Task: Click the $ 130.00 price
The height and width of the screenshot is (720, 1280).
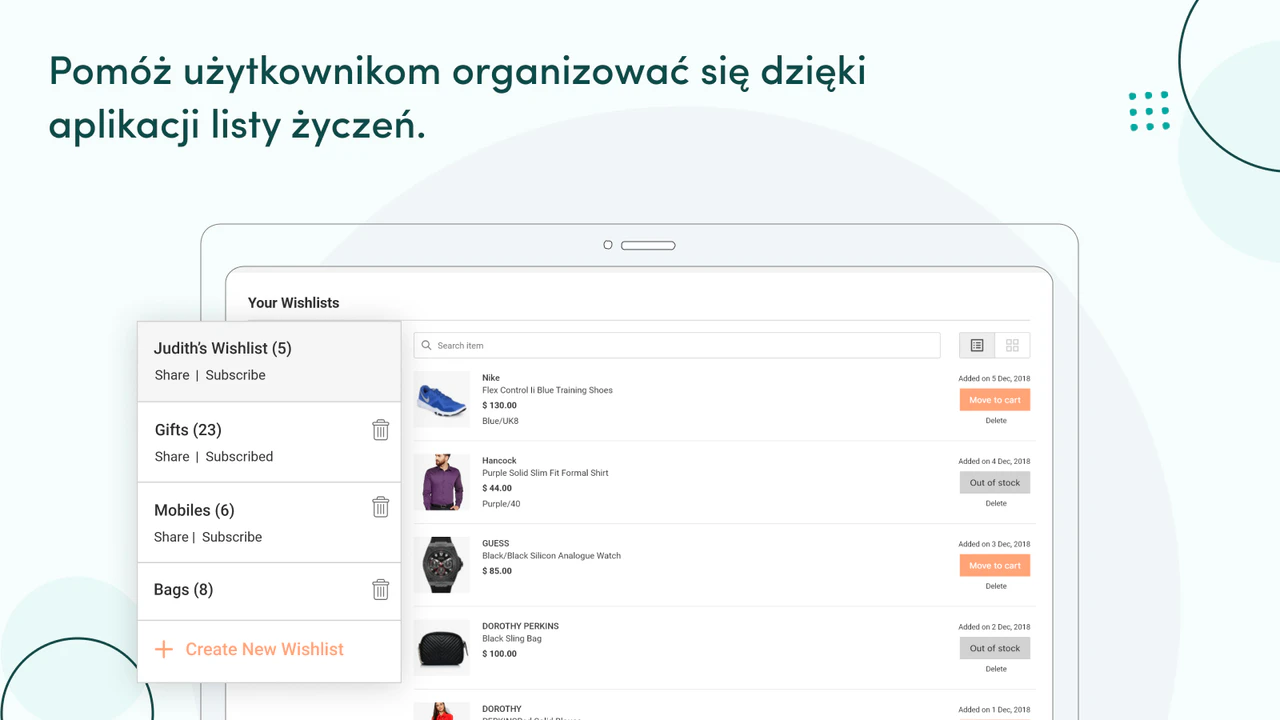Action: [499, 406]
